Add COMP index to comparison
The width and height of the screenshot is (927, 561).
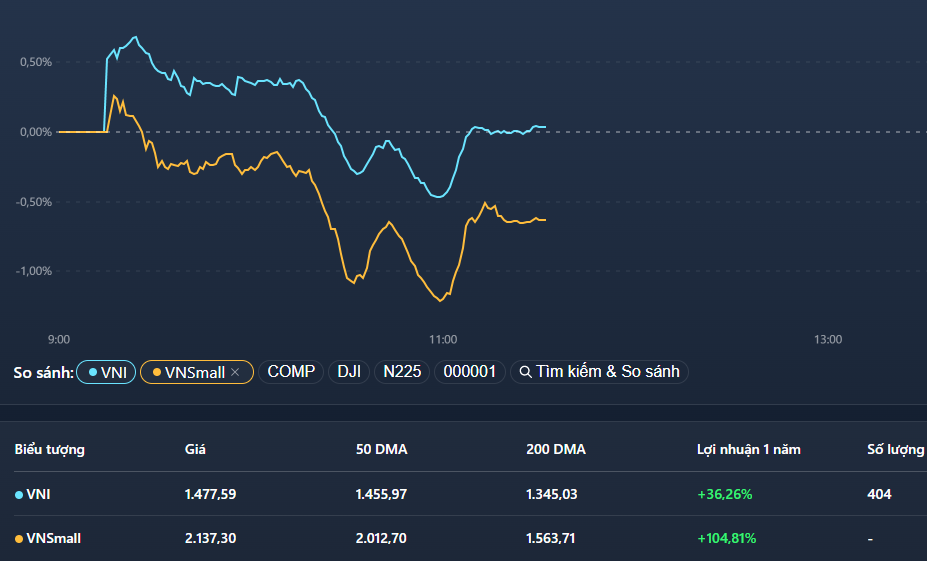291,372
